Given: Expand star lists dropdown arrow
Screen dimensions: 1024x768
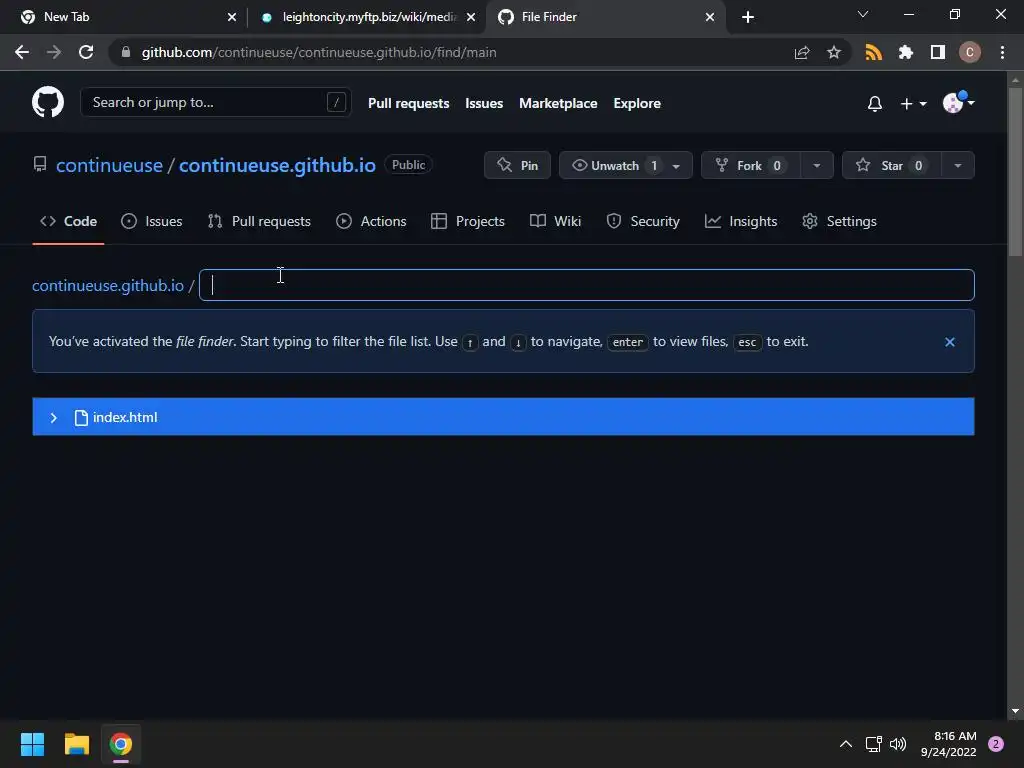Looking at the screenshot, I should tap(958, 165).
